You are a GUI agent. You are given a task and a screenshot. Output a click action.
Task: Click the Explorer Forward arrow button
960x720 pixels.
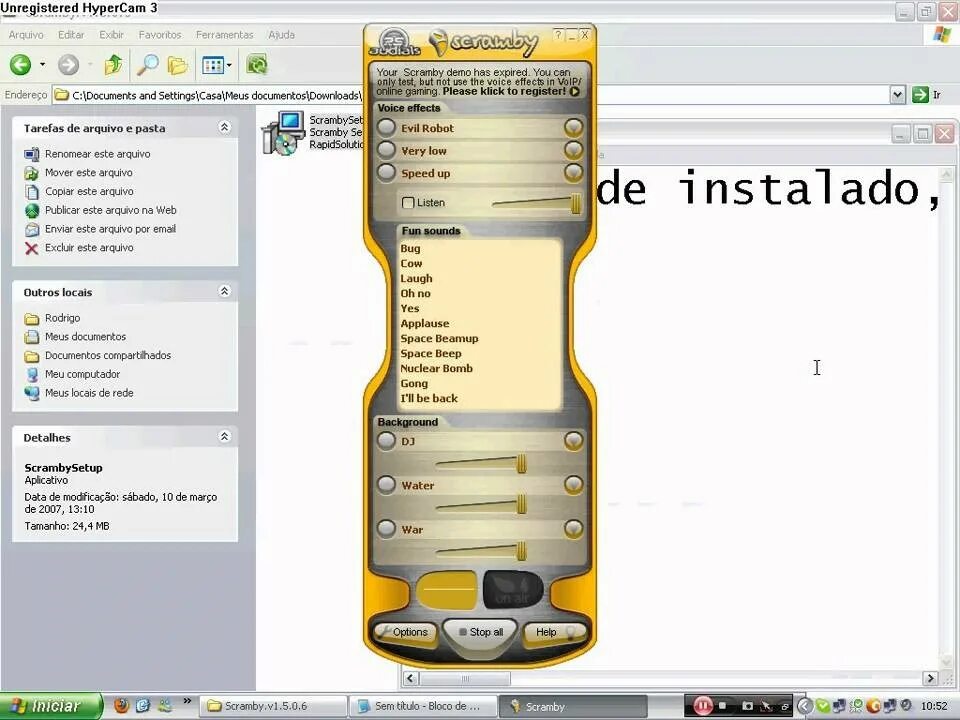(x=69, y=64)
